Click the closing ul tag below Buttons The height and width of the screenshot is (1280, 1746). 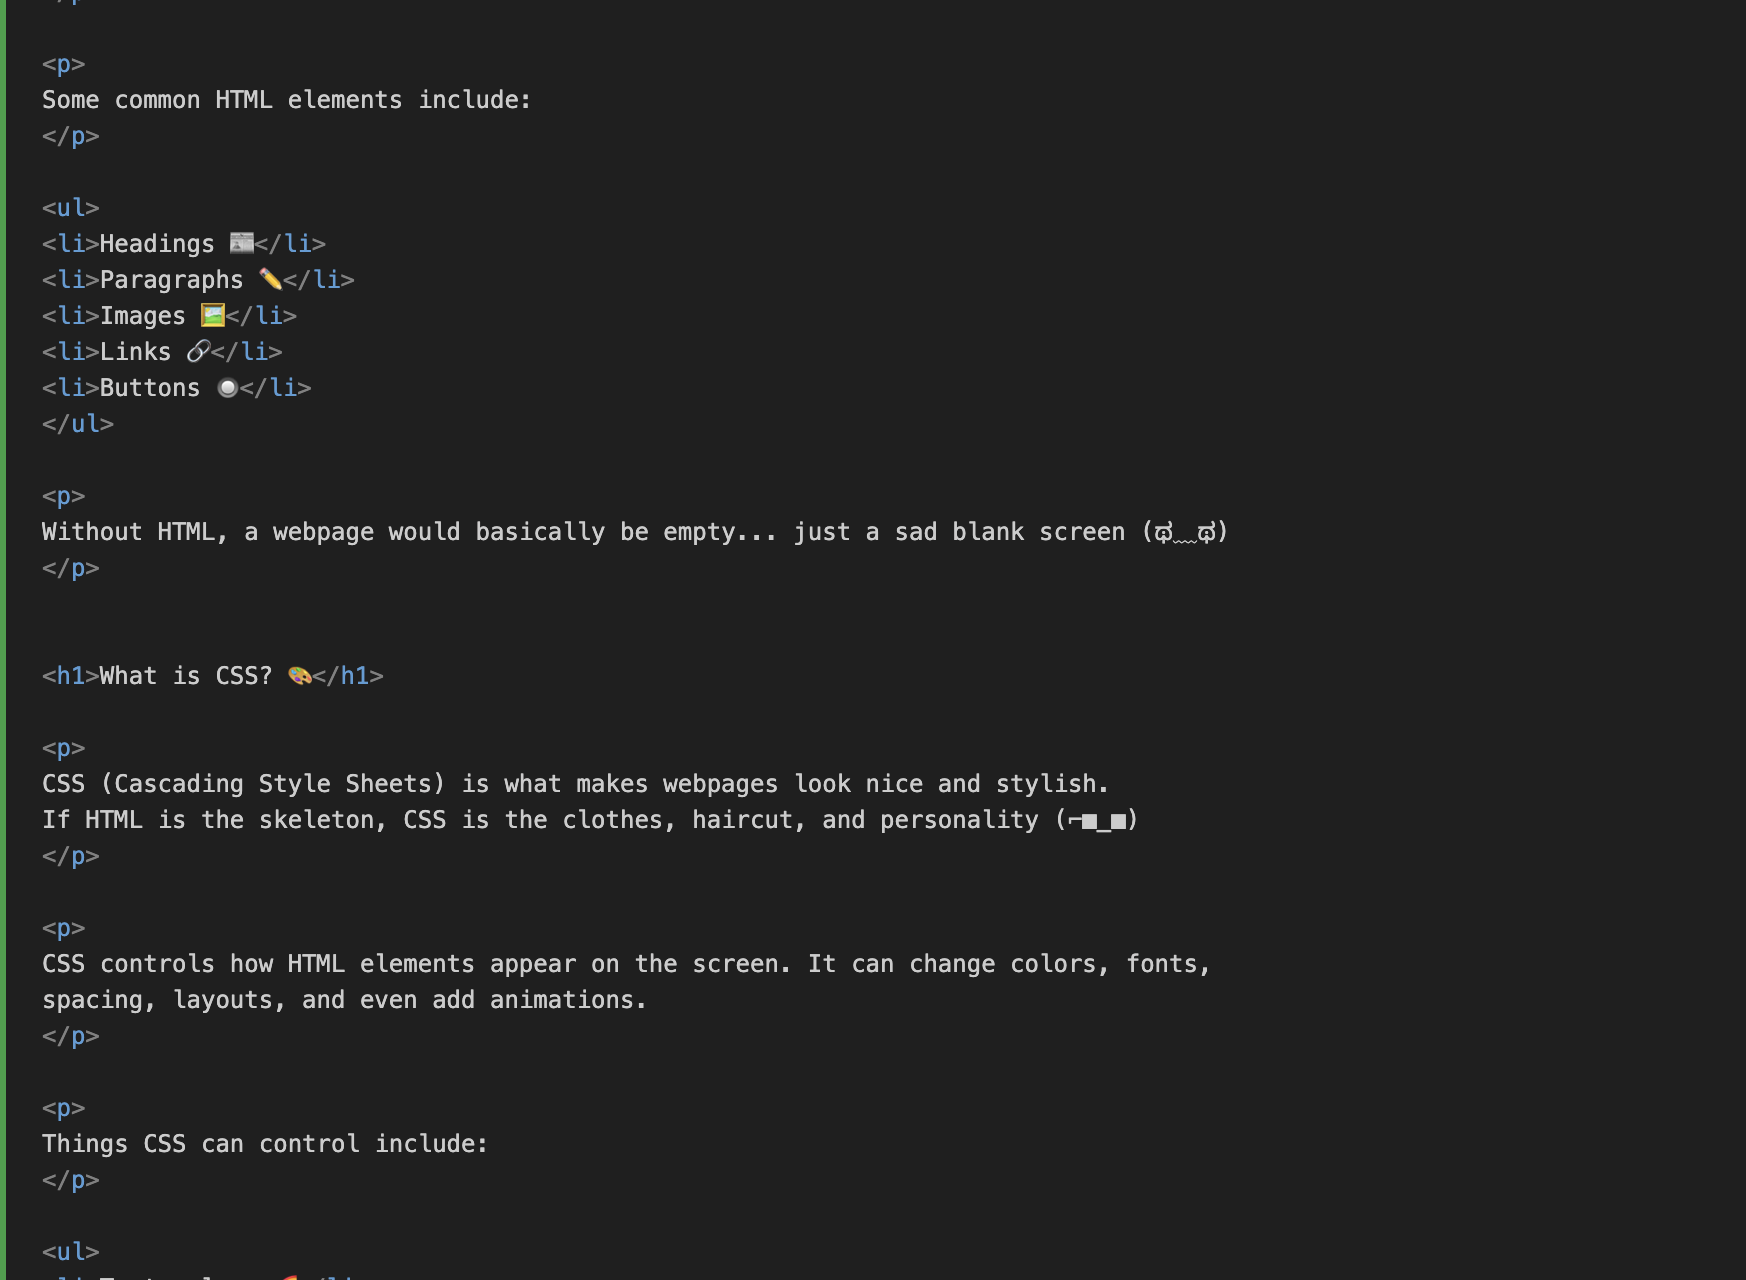[78, 424]
